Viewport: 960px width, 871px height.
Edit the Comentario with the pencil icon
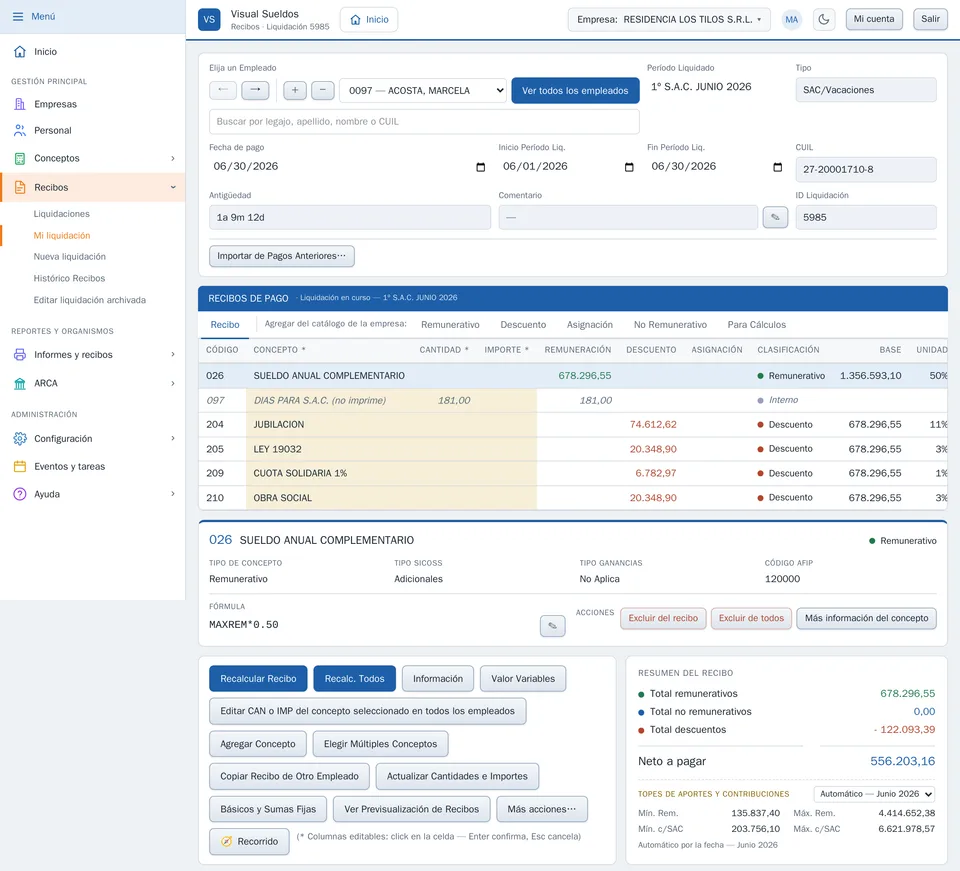coord(775,217)
